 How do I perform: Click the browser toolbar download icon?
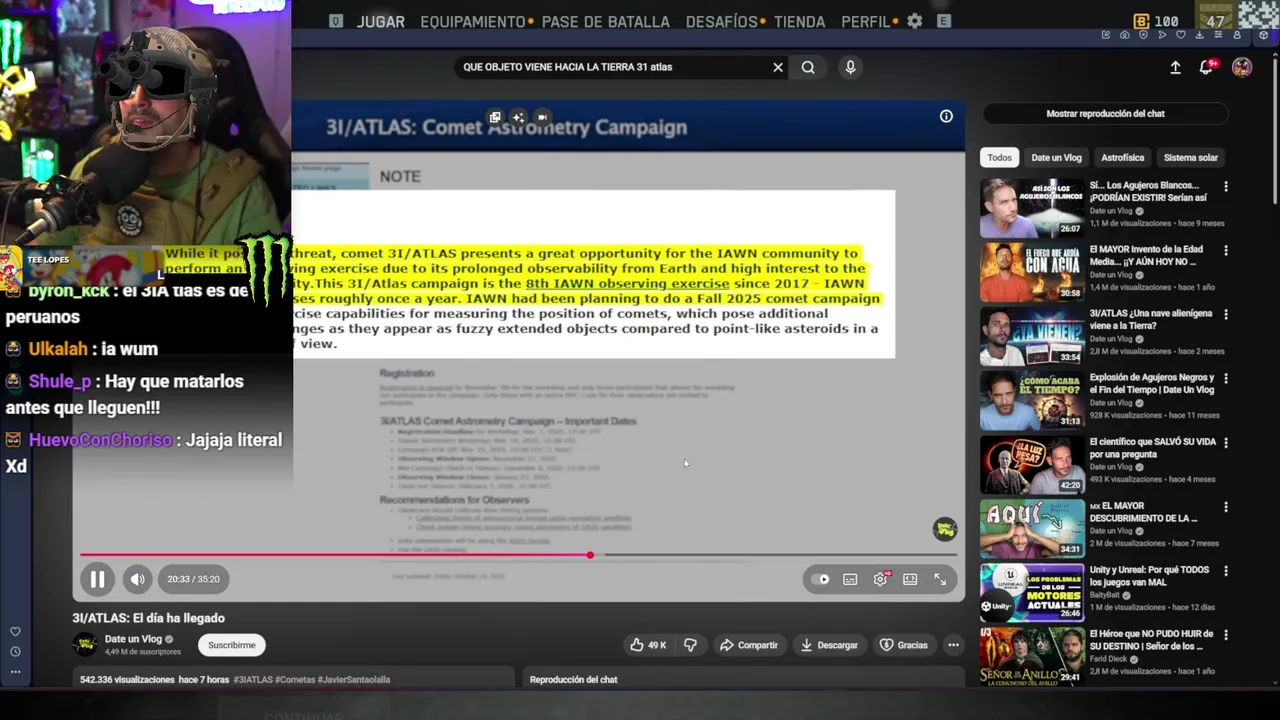[1199, 35]
